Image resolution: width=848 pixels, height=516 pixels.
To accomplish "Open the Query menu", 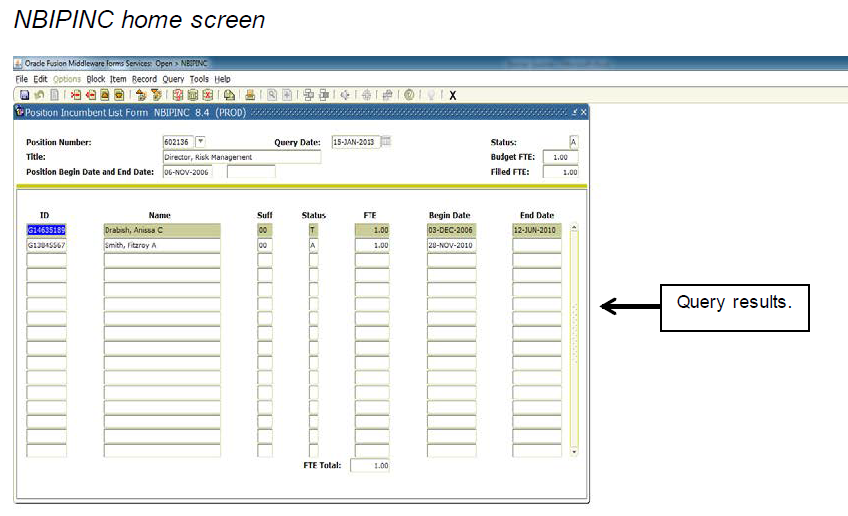I will (x=173, y=79).
